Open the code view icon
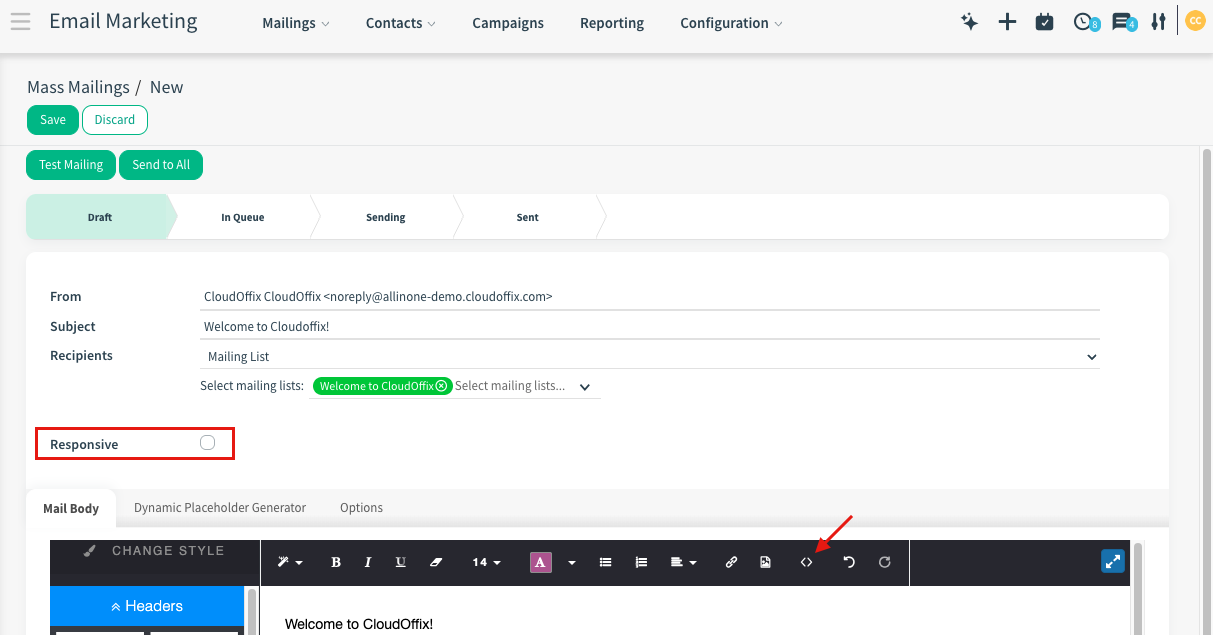This screenshot has width=1213, height=635. 806,562
